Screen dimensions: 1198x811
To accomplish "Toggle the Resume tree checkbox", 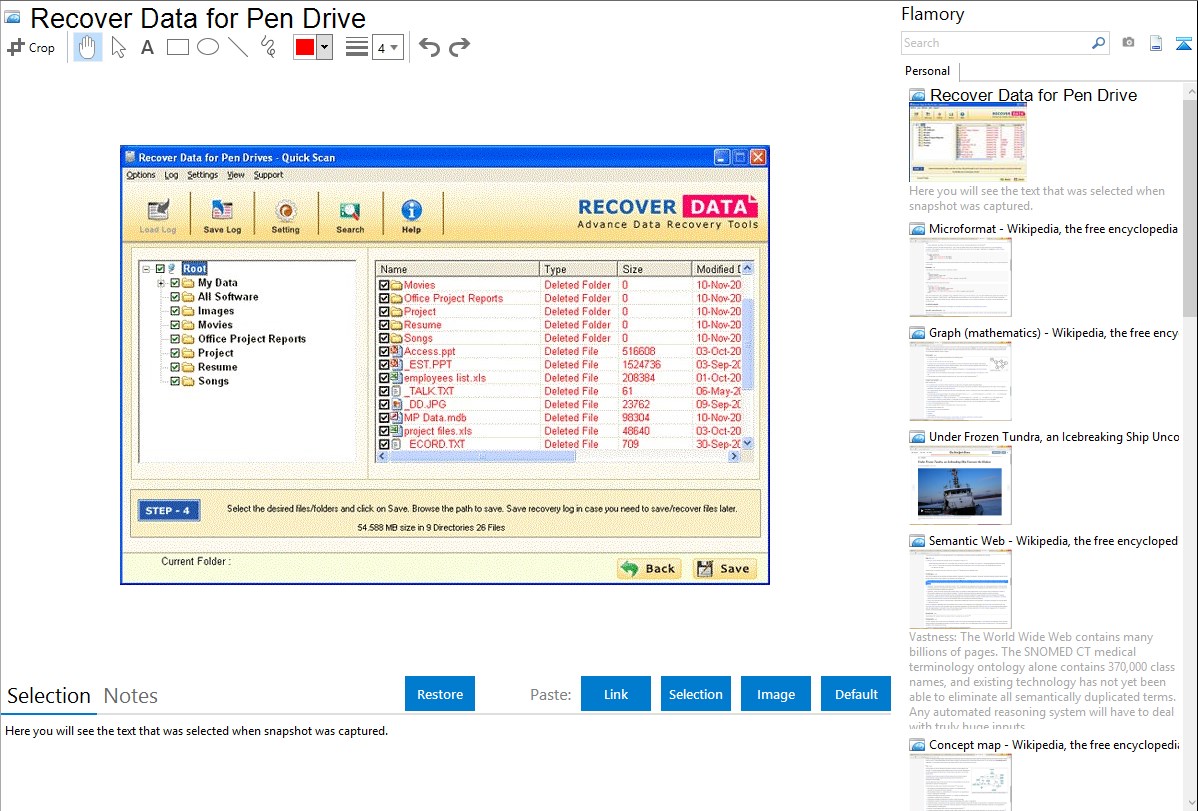I will click(175, 367).
